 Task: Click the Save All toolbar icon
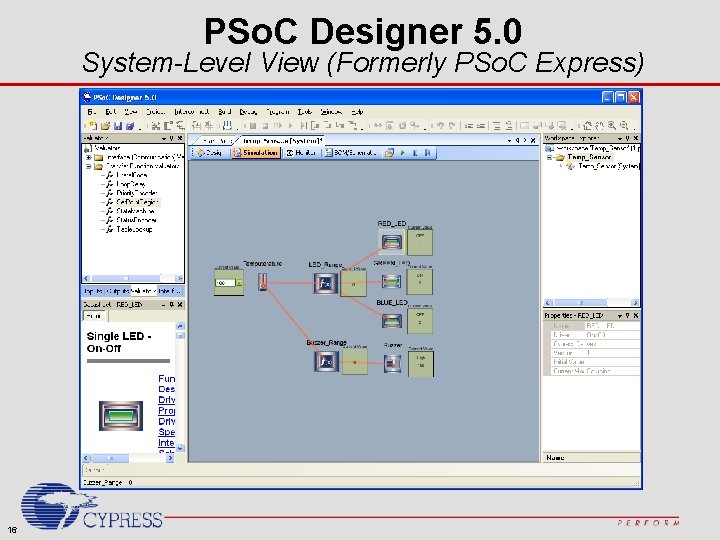(x=130, y=125)
